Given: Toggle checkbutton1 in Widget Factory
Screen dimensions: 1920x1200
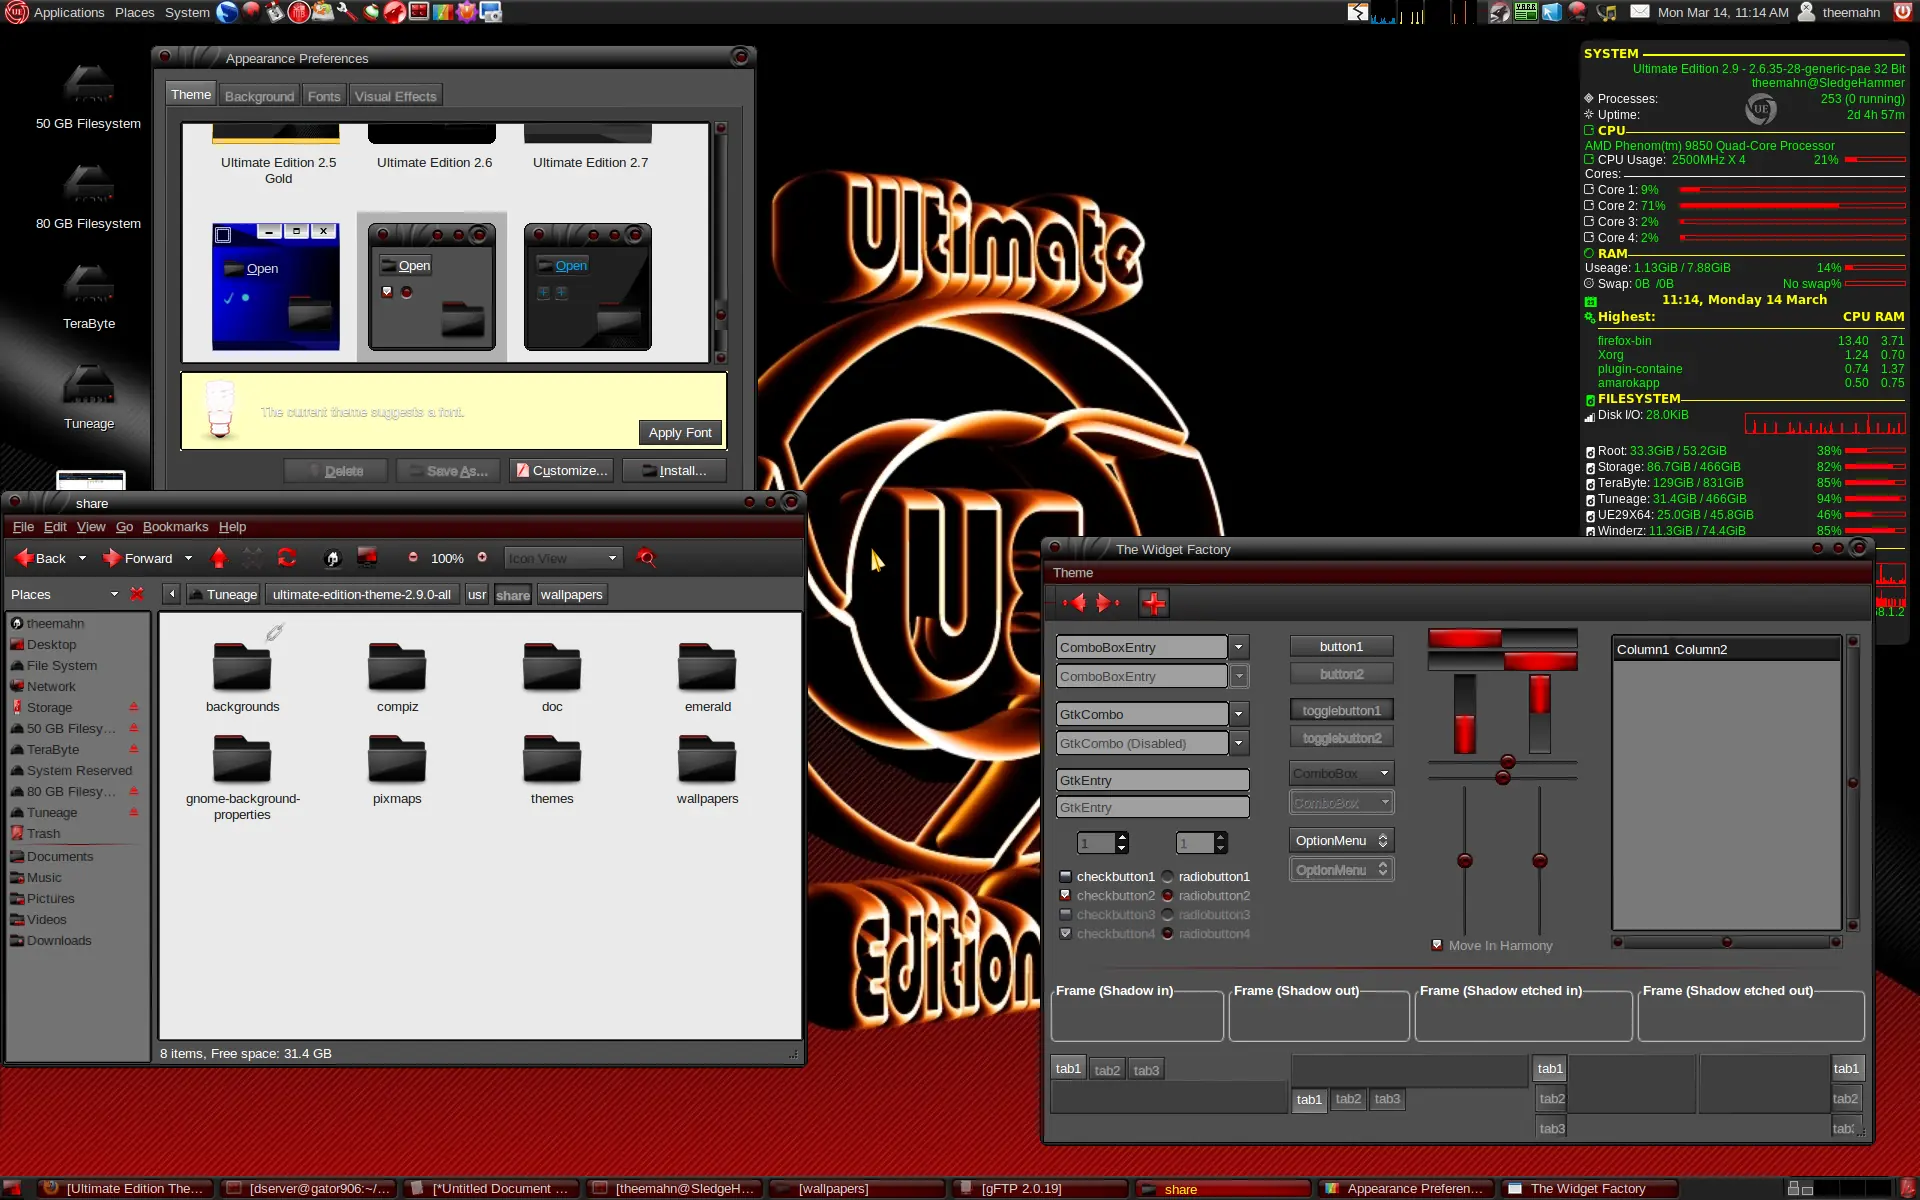Looking at the screenshot, I should pos(1107,876).
